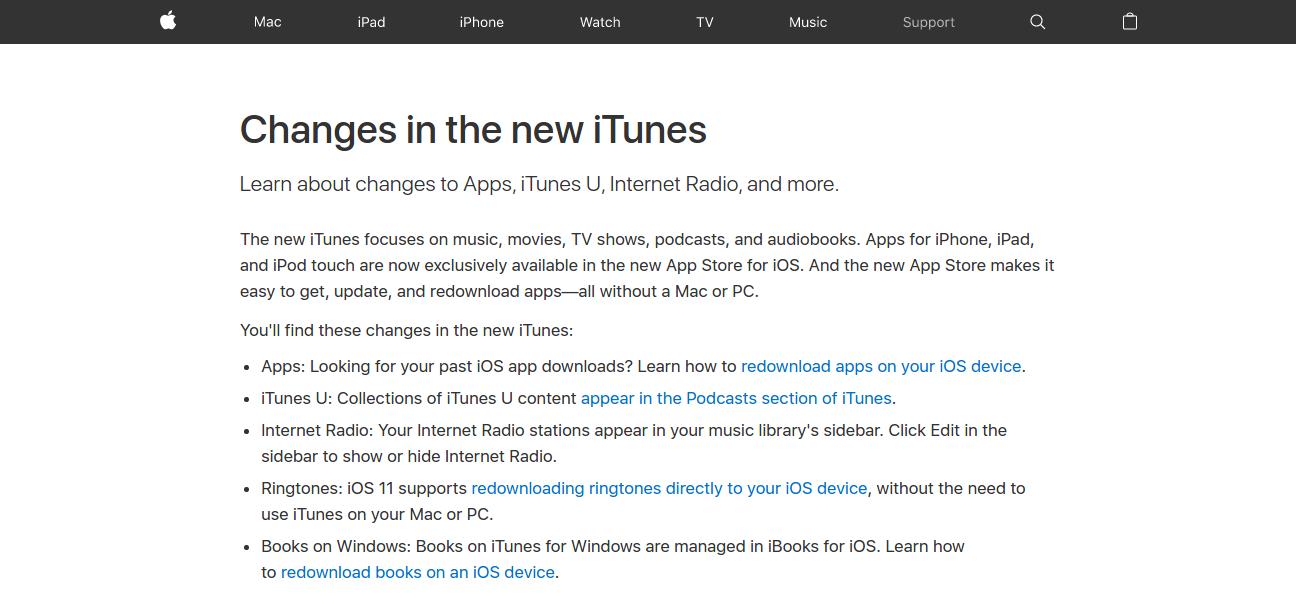Open the Watch navigation item

(x=600, y=22)
